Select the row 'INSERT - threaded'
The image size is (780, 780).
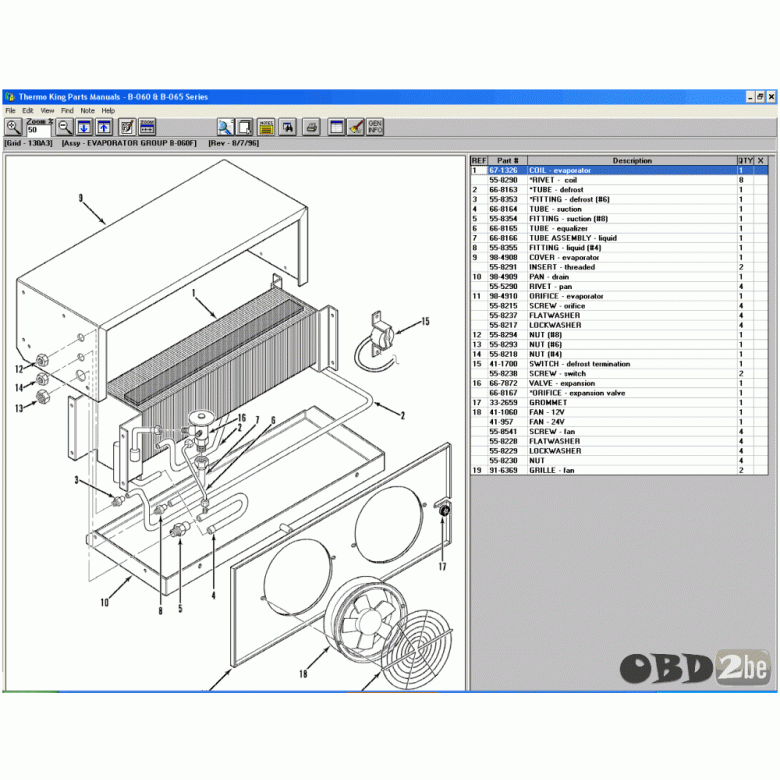click(x=619, y=267)
